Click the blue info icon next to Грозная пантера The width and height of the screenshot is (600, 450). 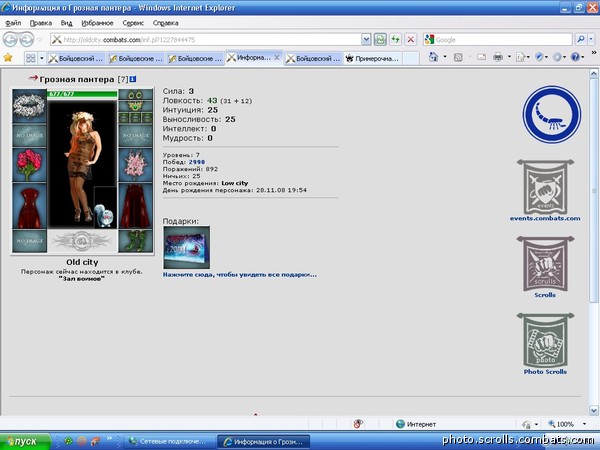(133, 79)
